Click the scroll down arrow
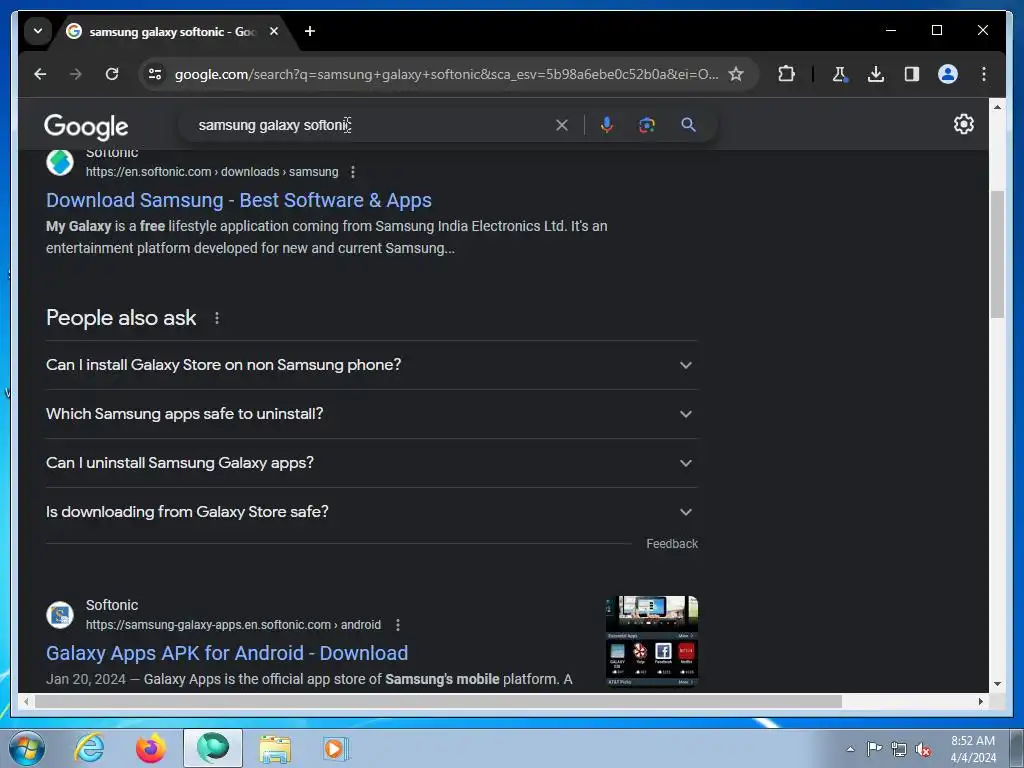Image resolution: width=1024 pixels, height=768 pixels. pyautogui.click(x=997, y=684)
